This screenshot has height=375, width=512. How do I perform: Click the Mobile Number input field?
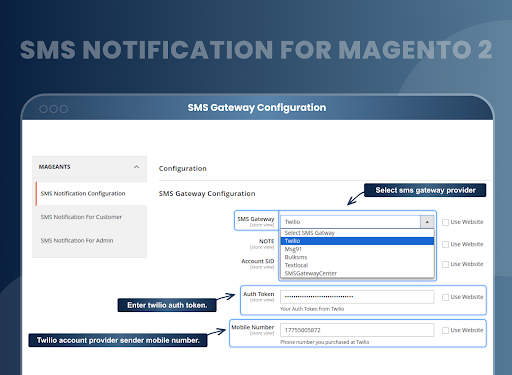(x=357, y=330)
